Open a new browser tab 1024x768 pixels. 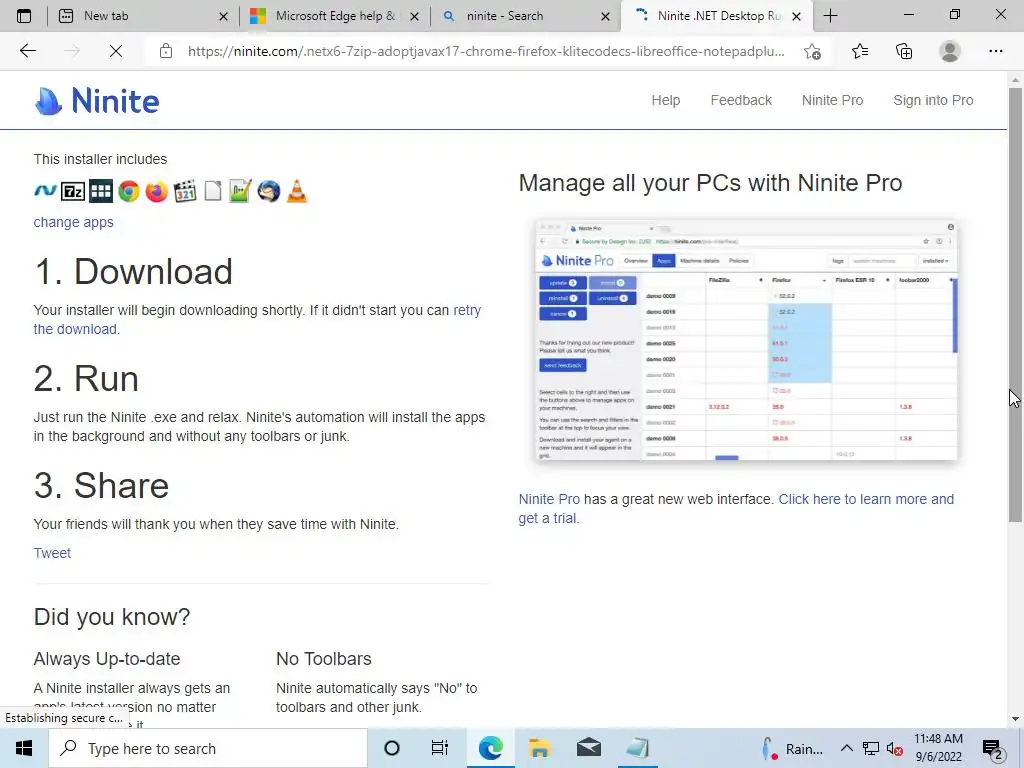pos(831,16)
